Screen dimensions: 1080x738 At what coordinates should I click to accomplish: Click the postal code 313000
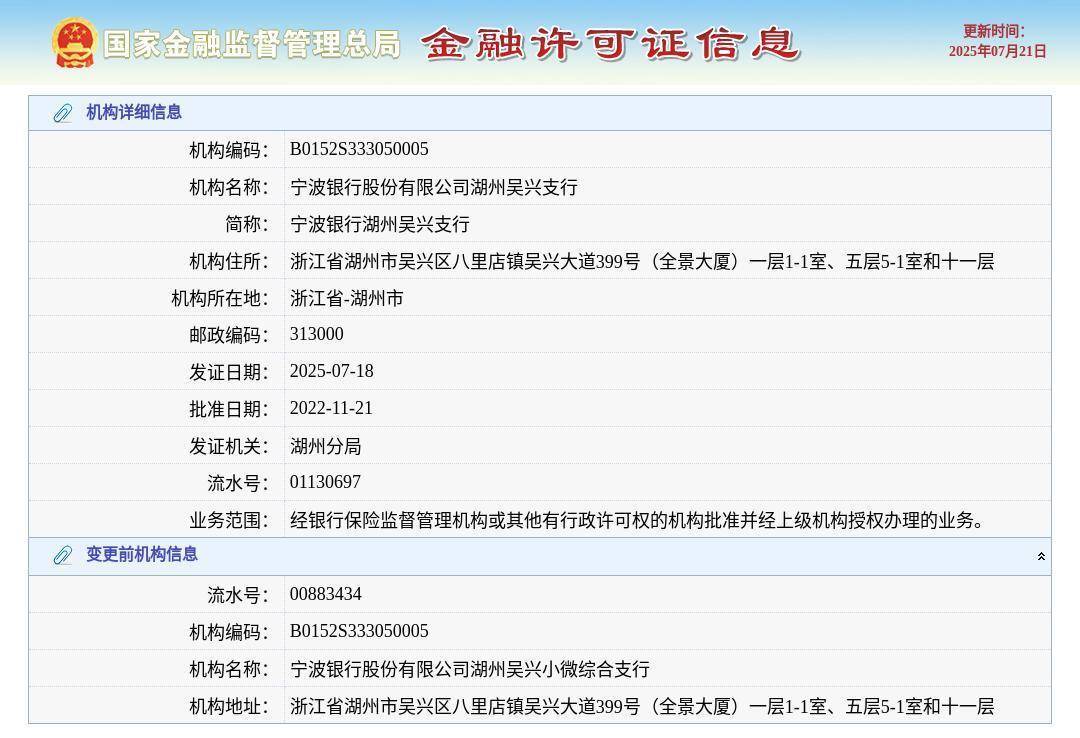pos(316,334)
